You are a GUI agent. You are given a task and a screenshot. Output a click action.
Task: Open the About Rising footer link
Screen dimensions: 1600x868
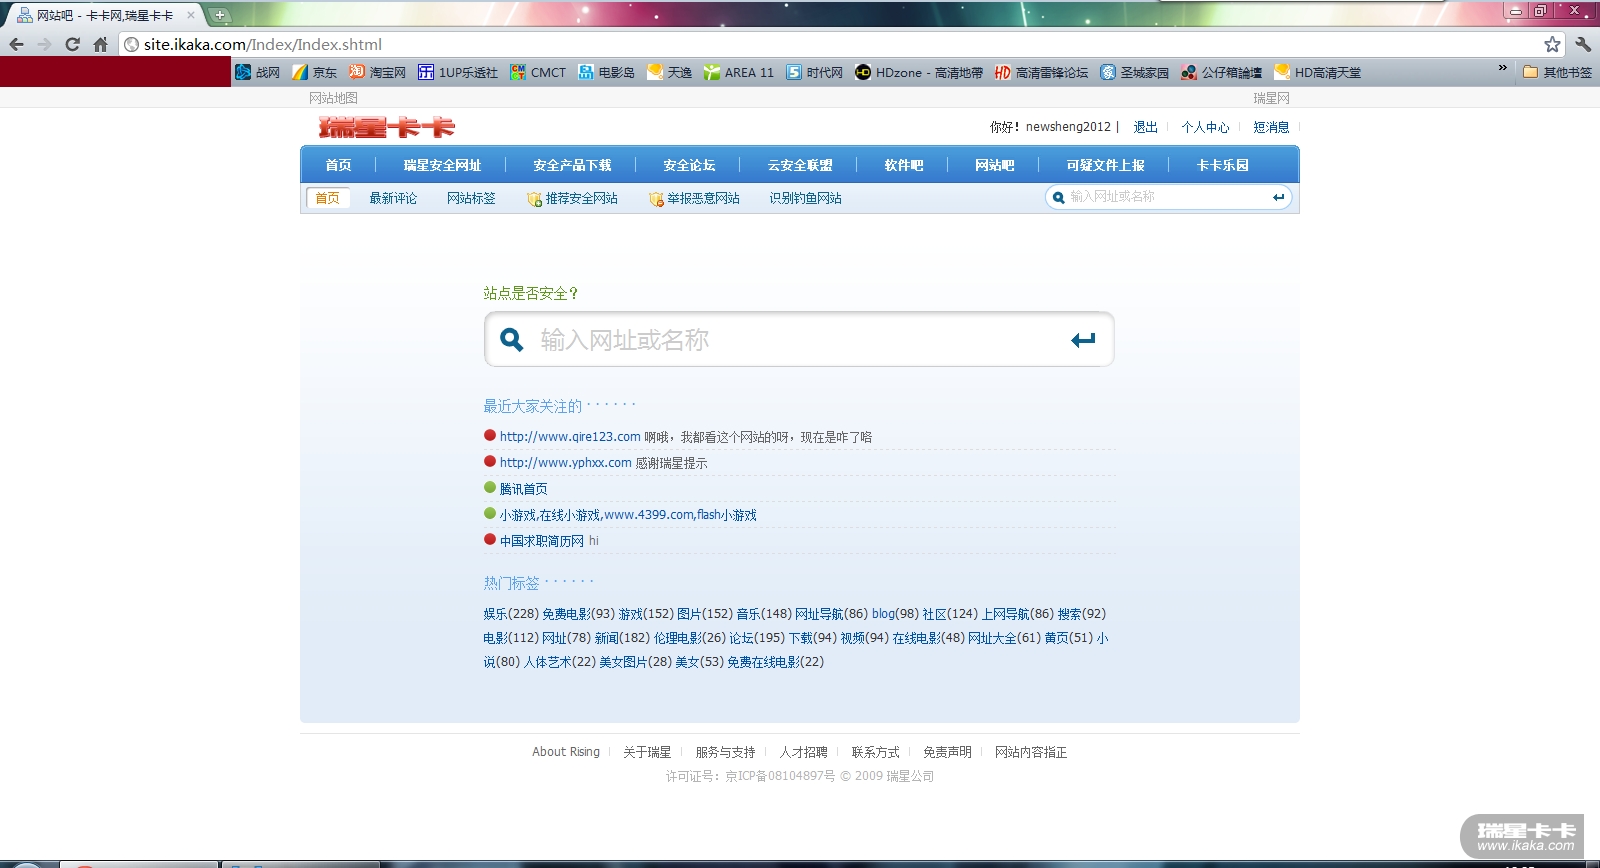[x=566, y=752]
